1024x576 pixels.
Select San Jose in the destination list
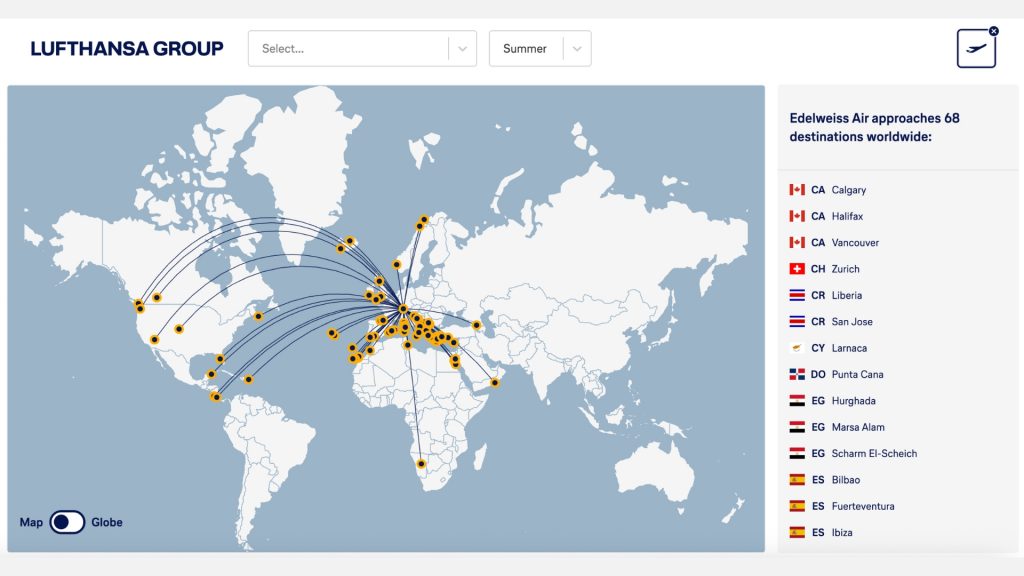click(852, 321)
